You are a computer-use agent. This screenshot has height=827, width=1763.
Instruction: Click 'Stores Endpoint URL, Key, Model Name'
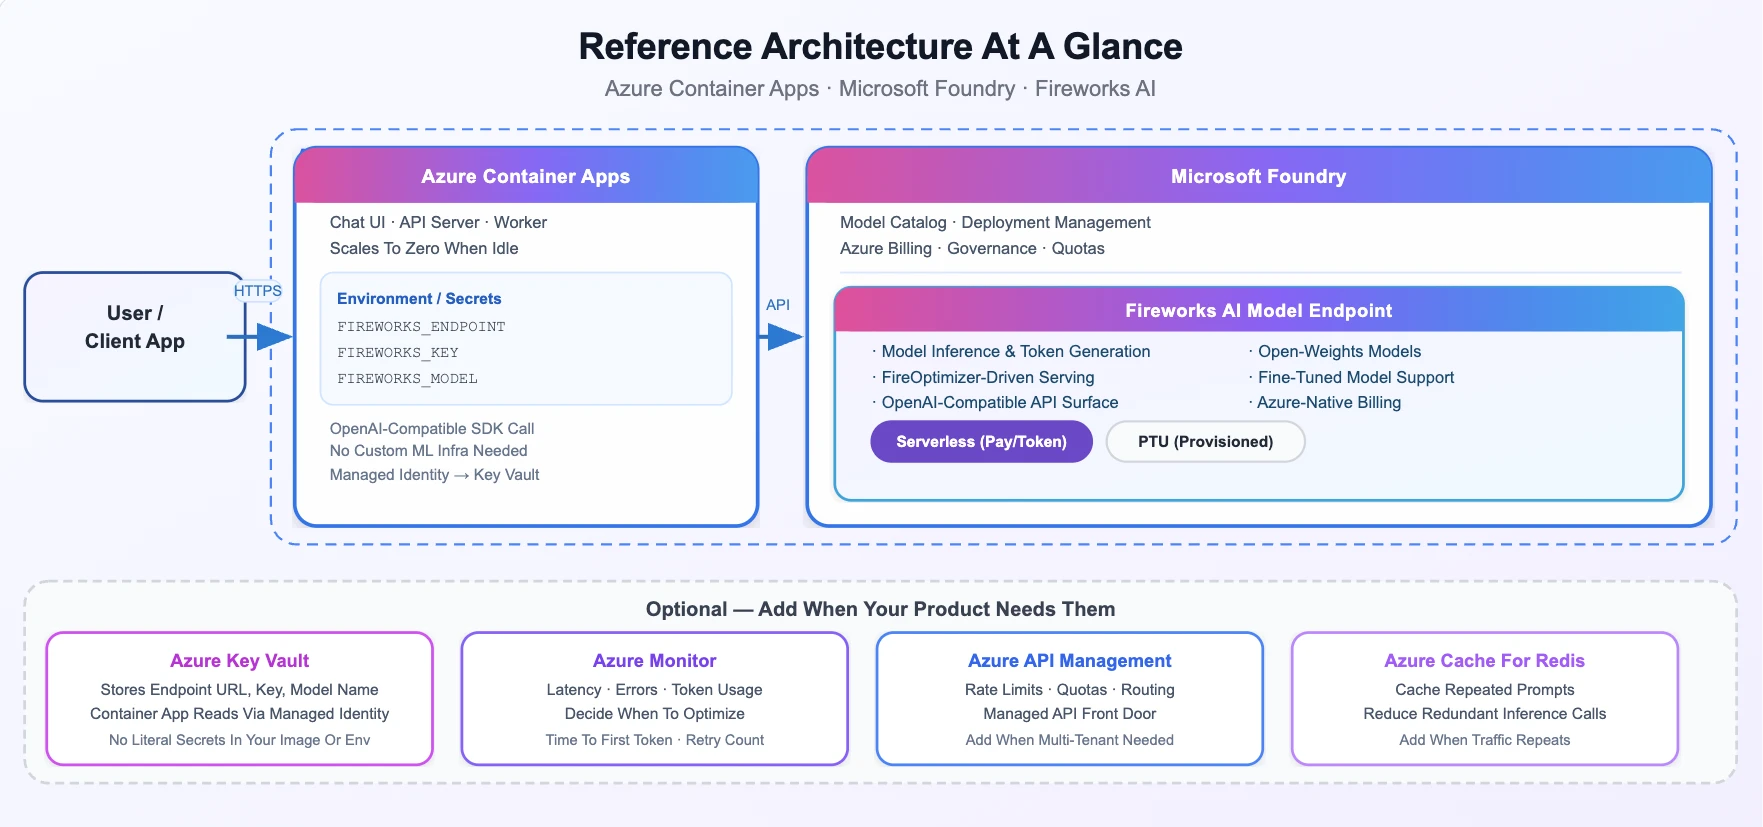point(240,690)
